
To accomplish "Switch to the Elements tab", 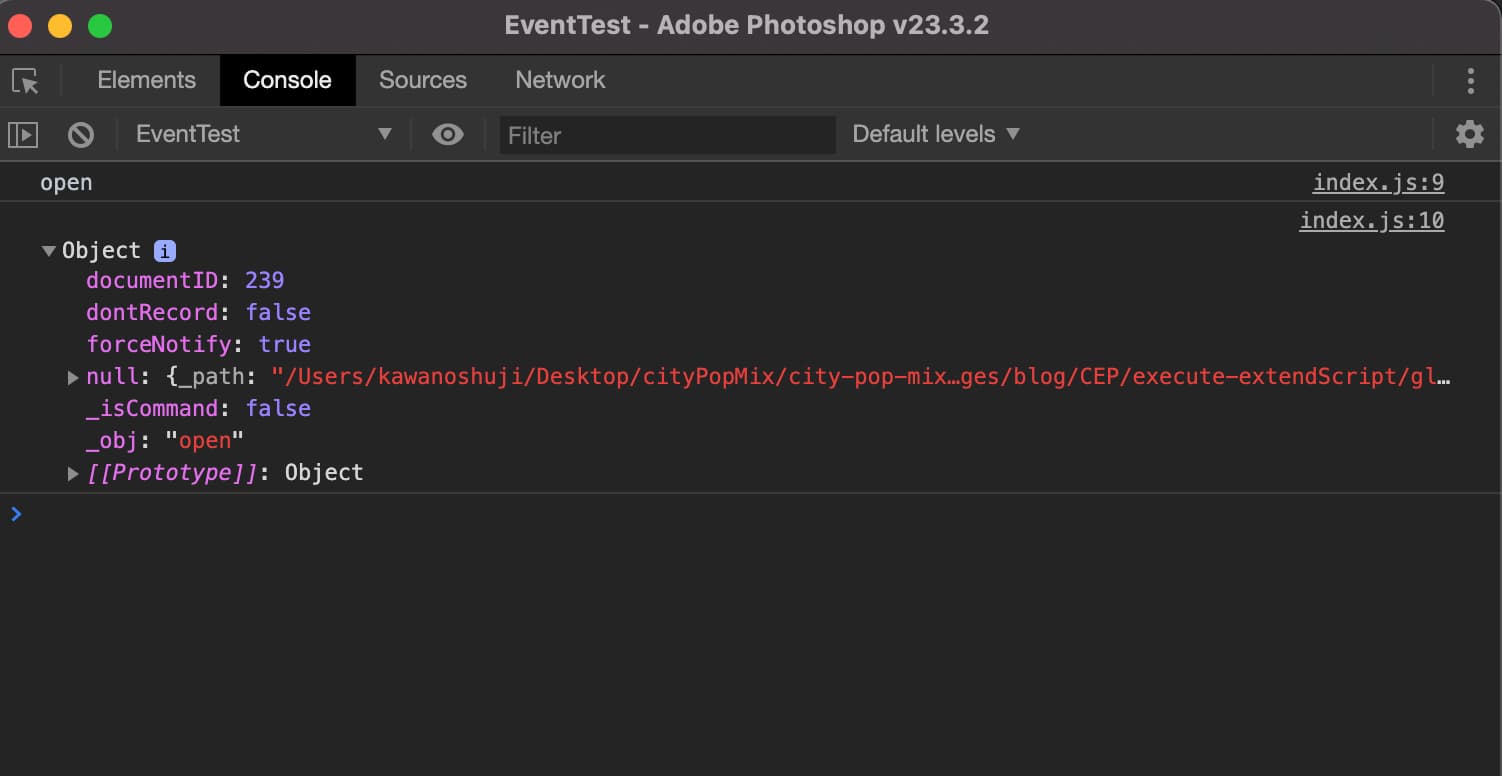I will [x=146, y=80].
